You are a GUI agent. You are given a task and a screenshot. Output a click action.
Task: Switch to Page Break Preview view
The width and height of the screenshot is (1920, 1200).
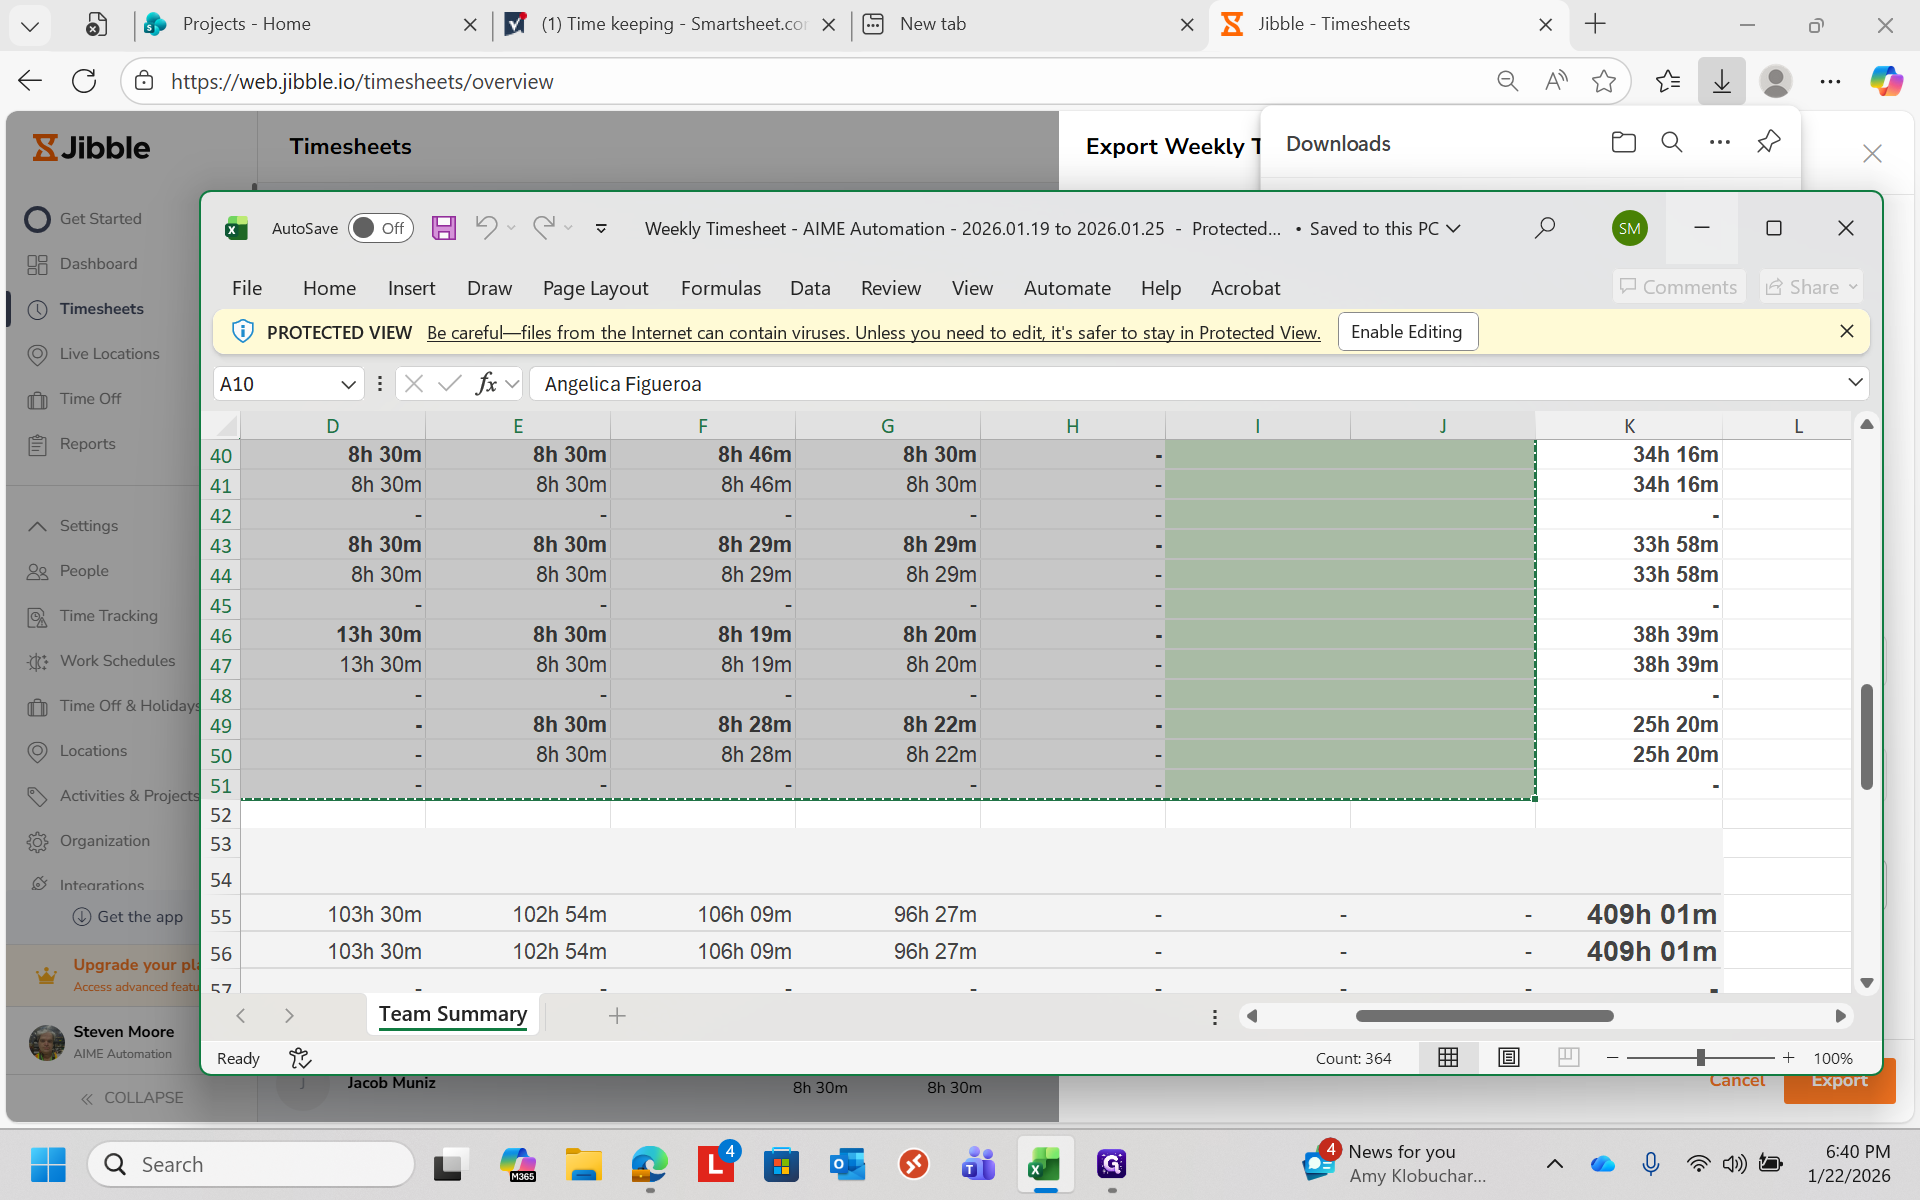[1568, 1057]
